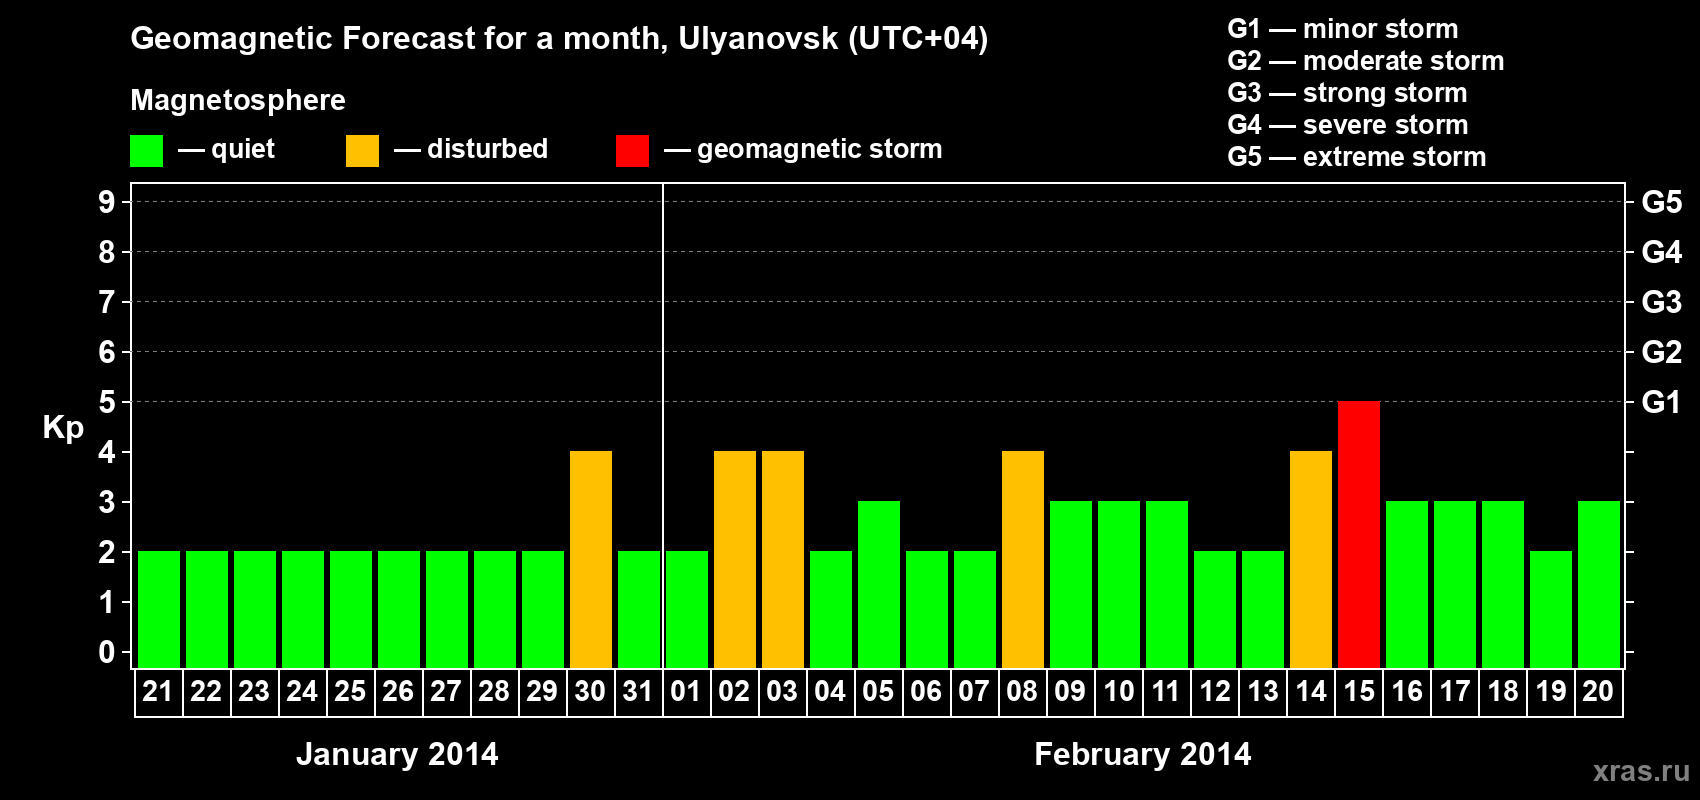Click the orange disturbed legend swatch
The height and width of the screenshot is (800, 1700).
point(363,151)
